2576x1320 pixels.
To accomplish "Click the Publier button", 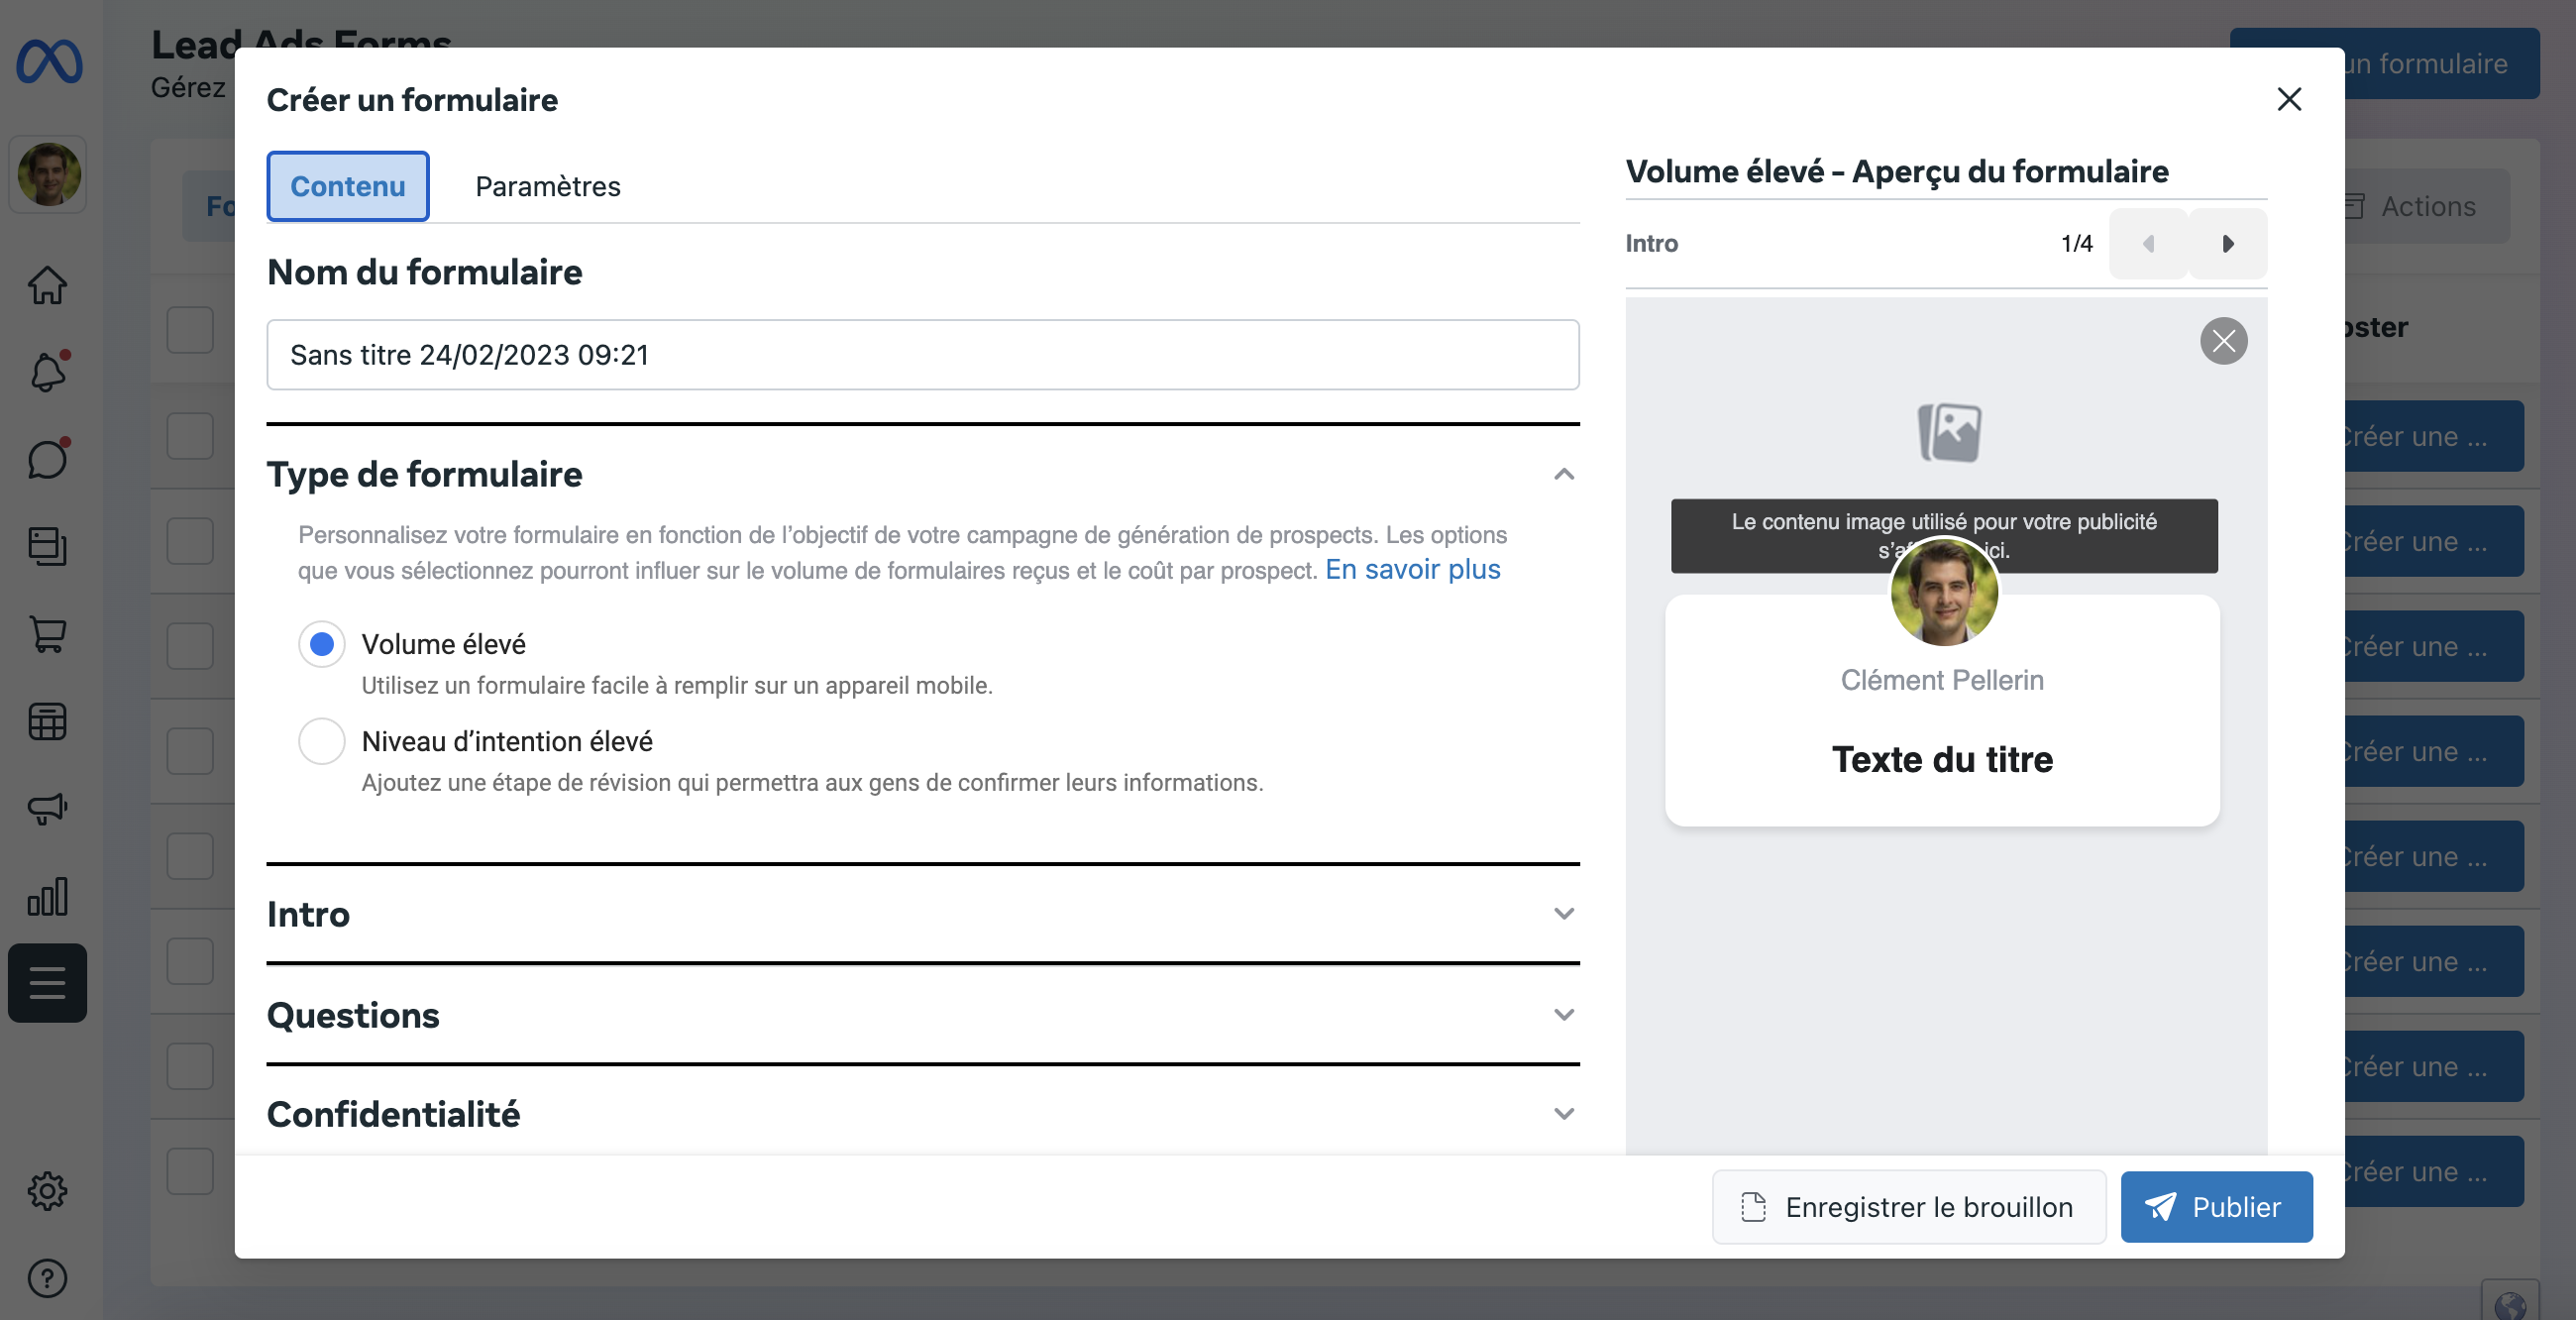I will pos(2215,1207).
